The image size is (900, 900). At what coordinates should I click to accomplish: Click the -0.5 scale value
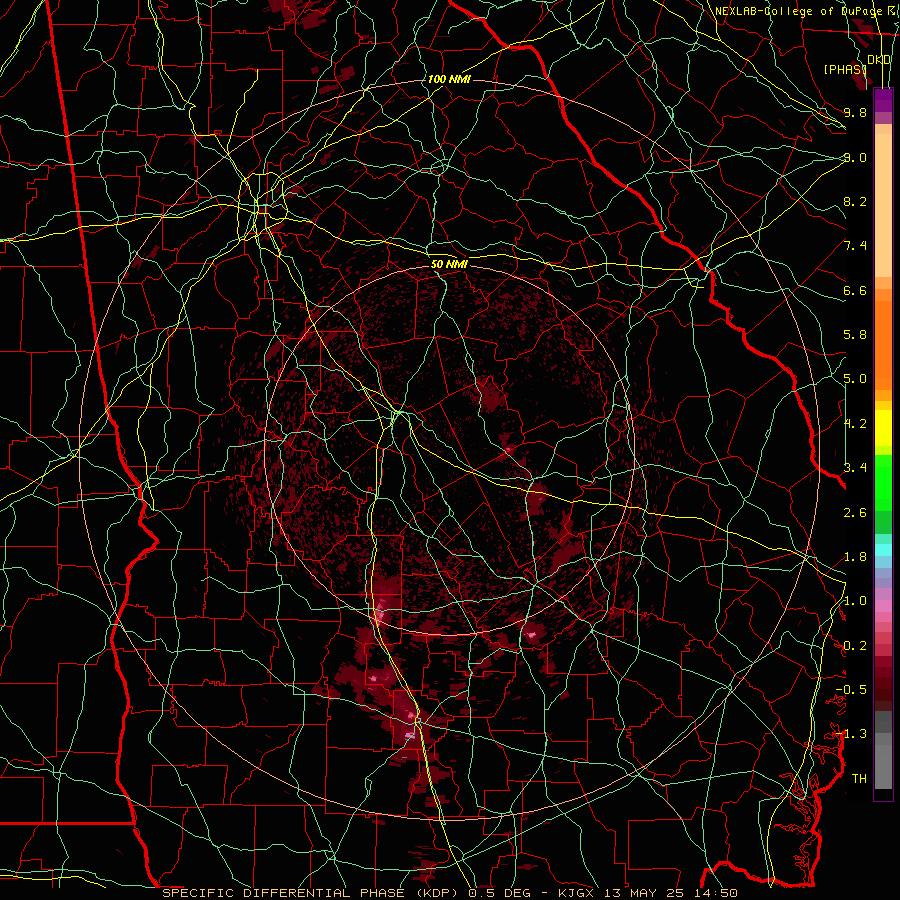coord(851,690)
